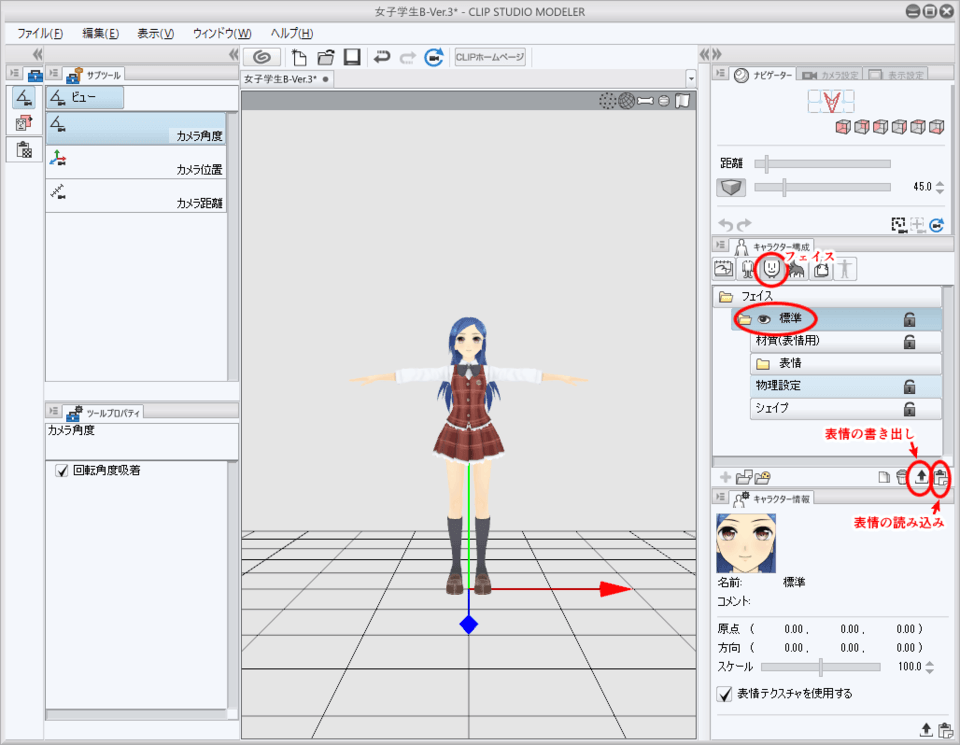Screen dimensions: 960x745
Task: Select the Hair icon in character composition panel
Action: (x=798, y=268)
